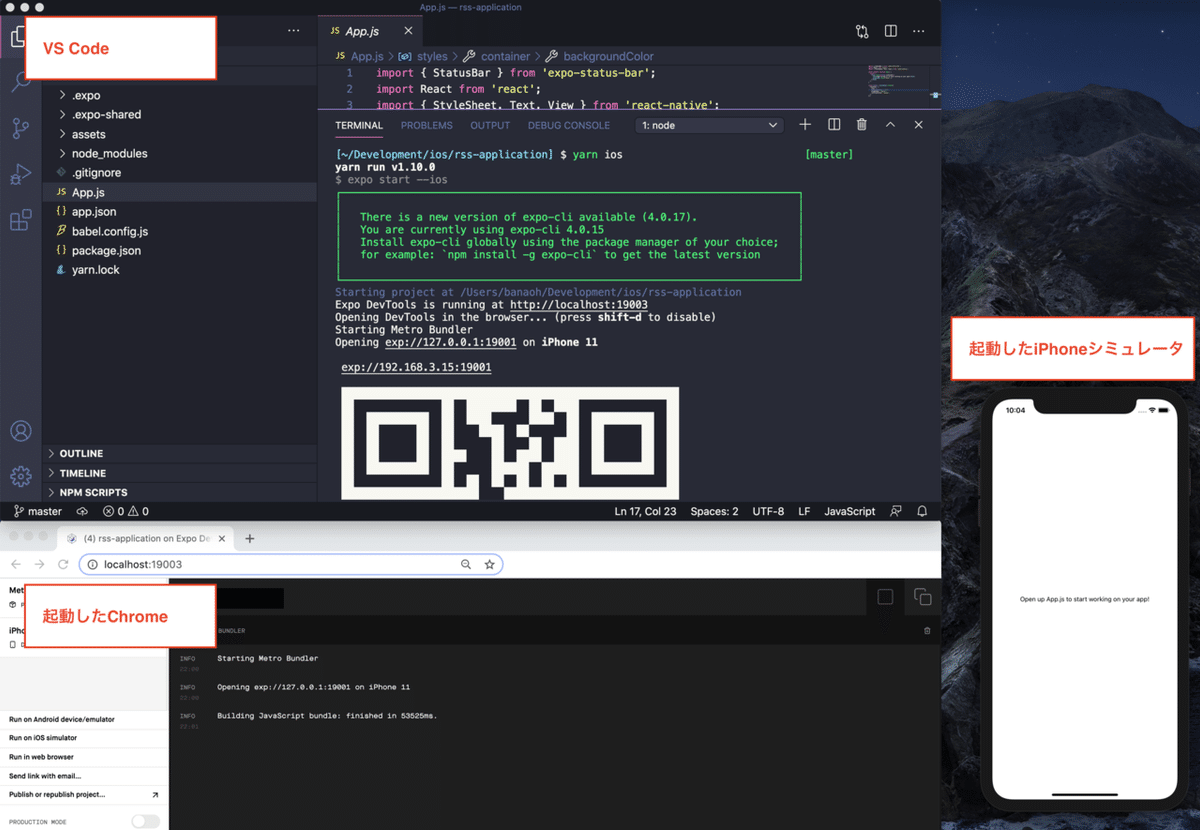1200x830 pixels.
Task: Open the http://localhost:19003 terminal link
Action: (579, 305)
